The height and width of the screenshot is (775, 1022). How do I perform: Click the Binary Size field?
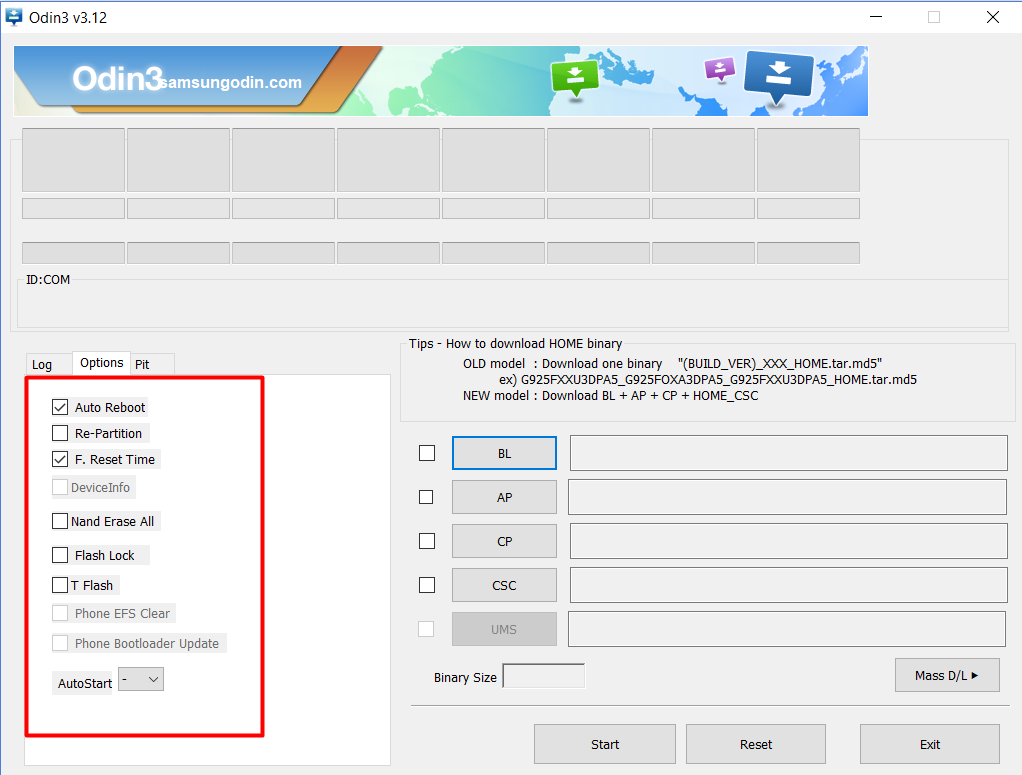pyautogui.click(x=544, y=676)
